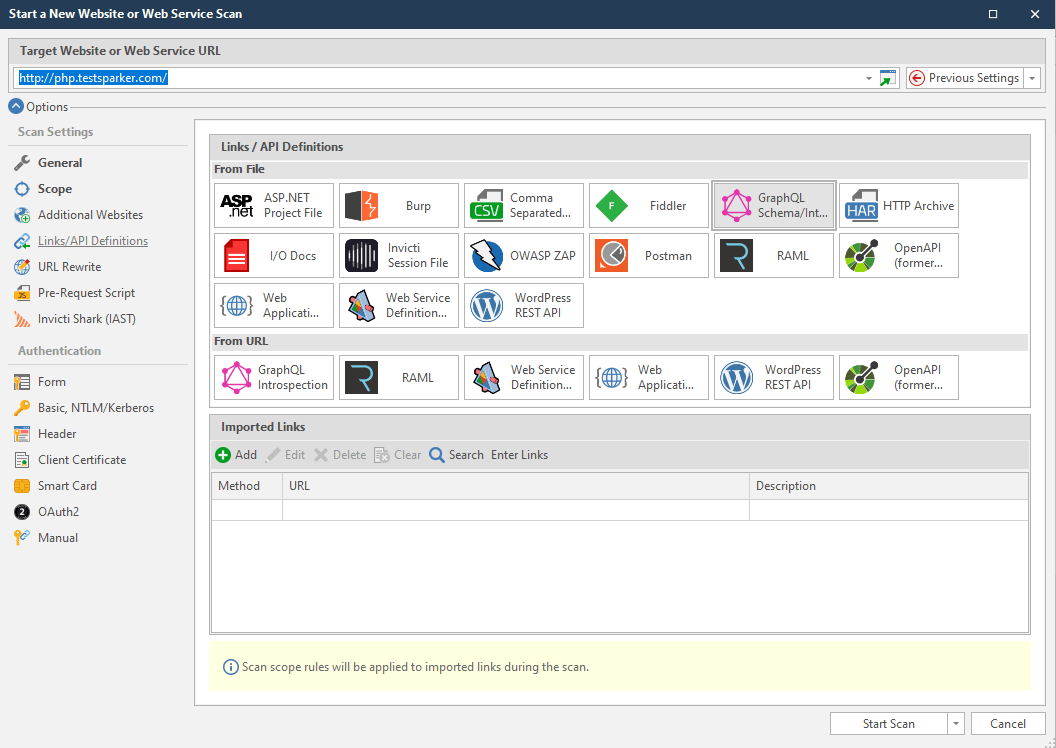Open the Postman import option

click(x=648, y=255)
